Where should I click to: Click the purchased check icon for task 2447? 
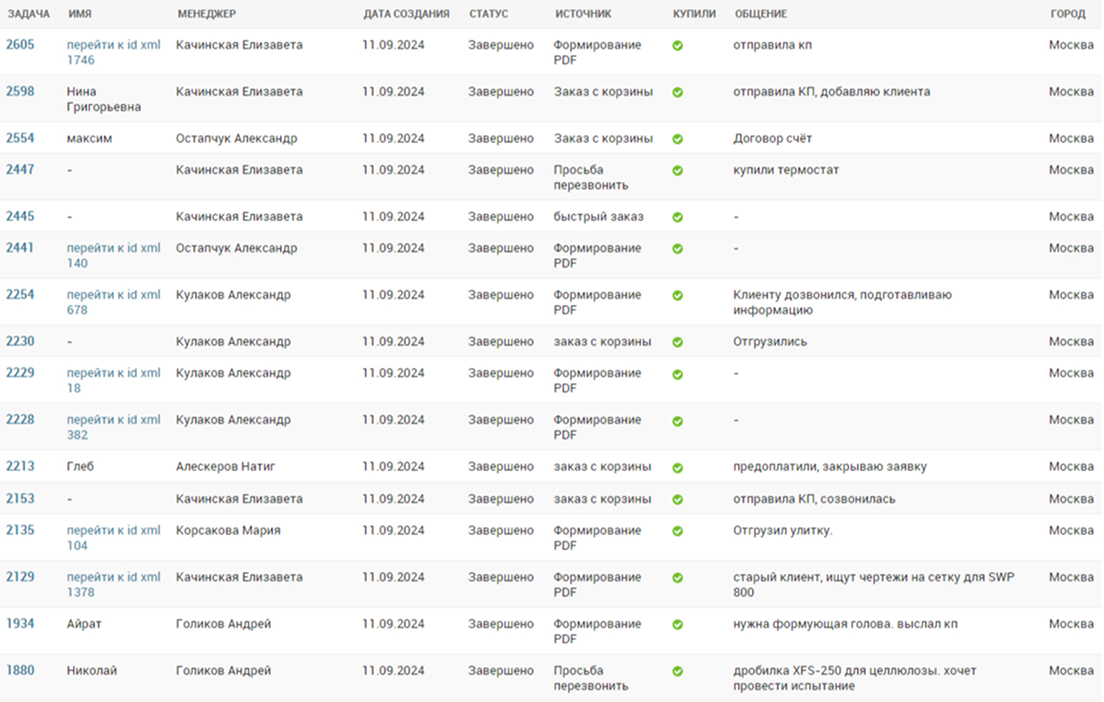[678, 171]
